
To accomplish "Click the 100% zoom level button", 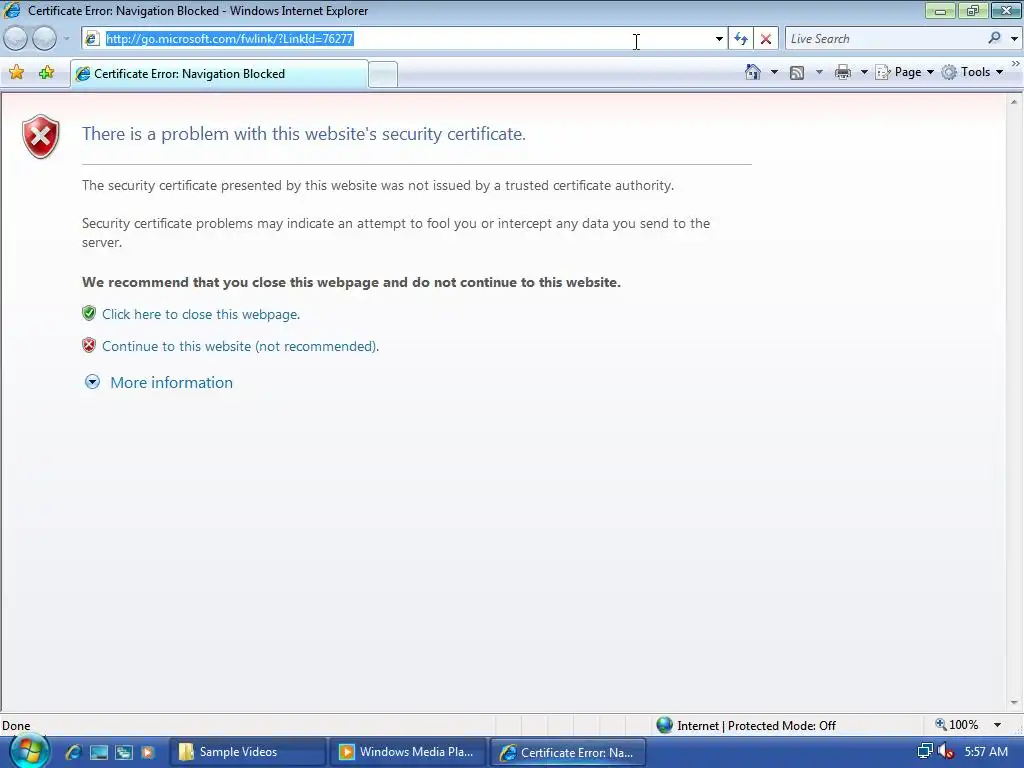I will coord(957,725).
